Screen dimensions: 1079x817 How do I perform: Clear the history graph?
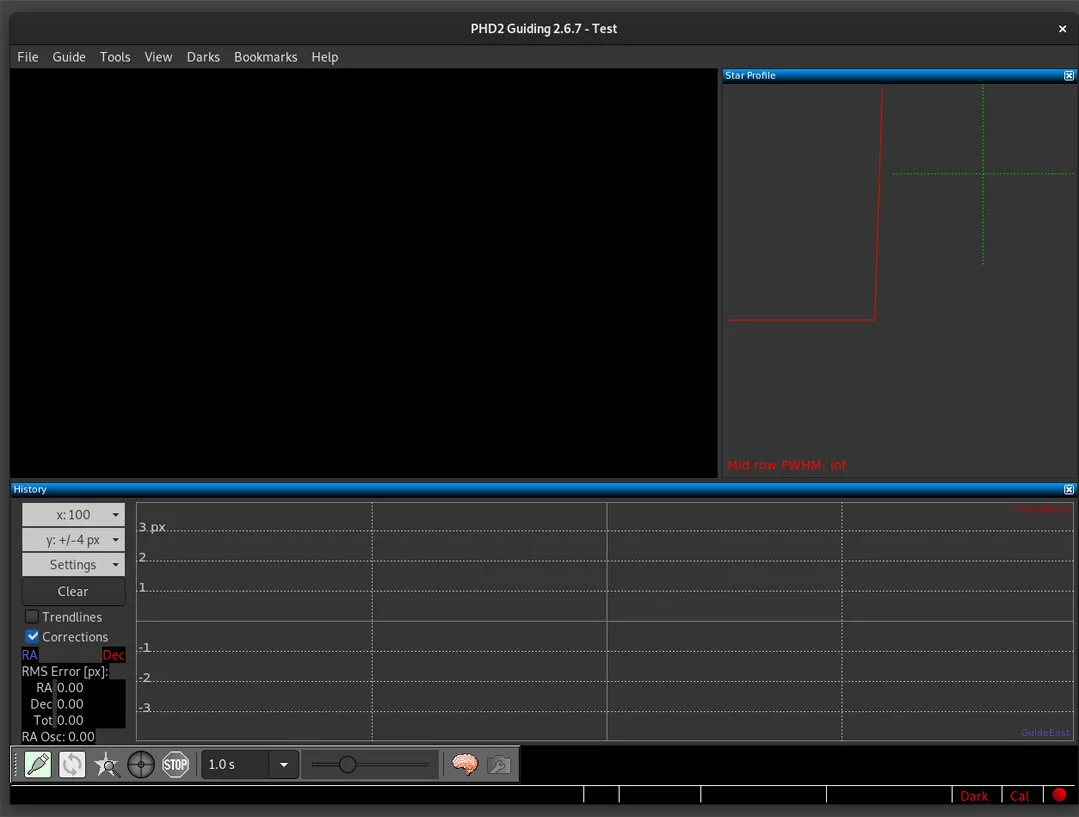point(74,591)
